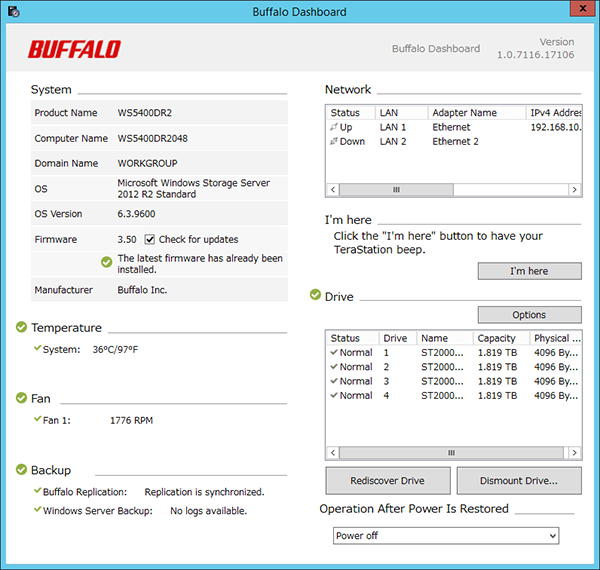The width and height of the screenshot is (600, 570).
Task: Select drive 1 row in Drive list
Action: [450, 353]
